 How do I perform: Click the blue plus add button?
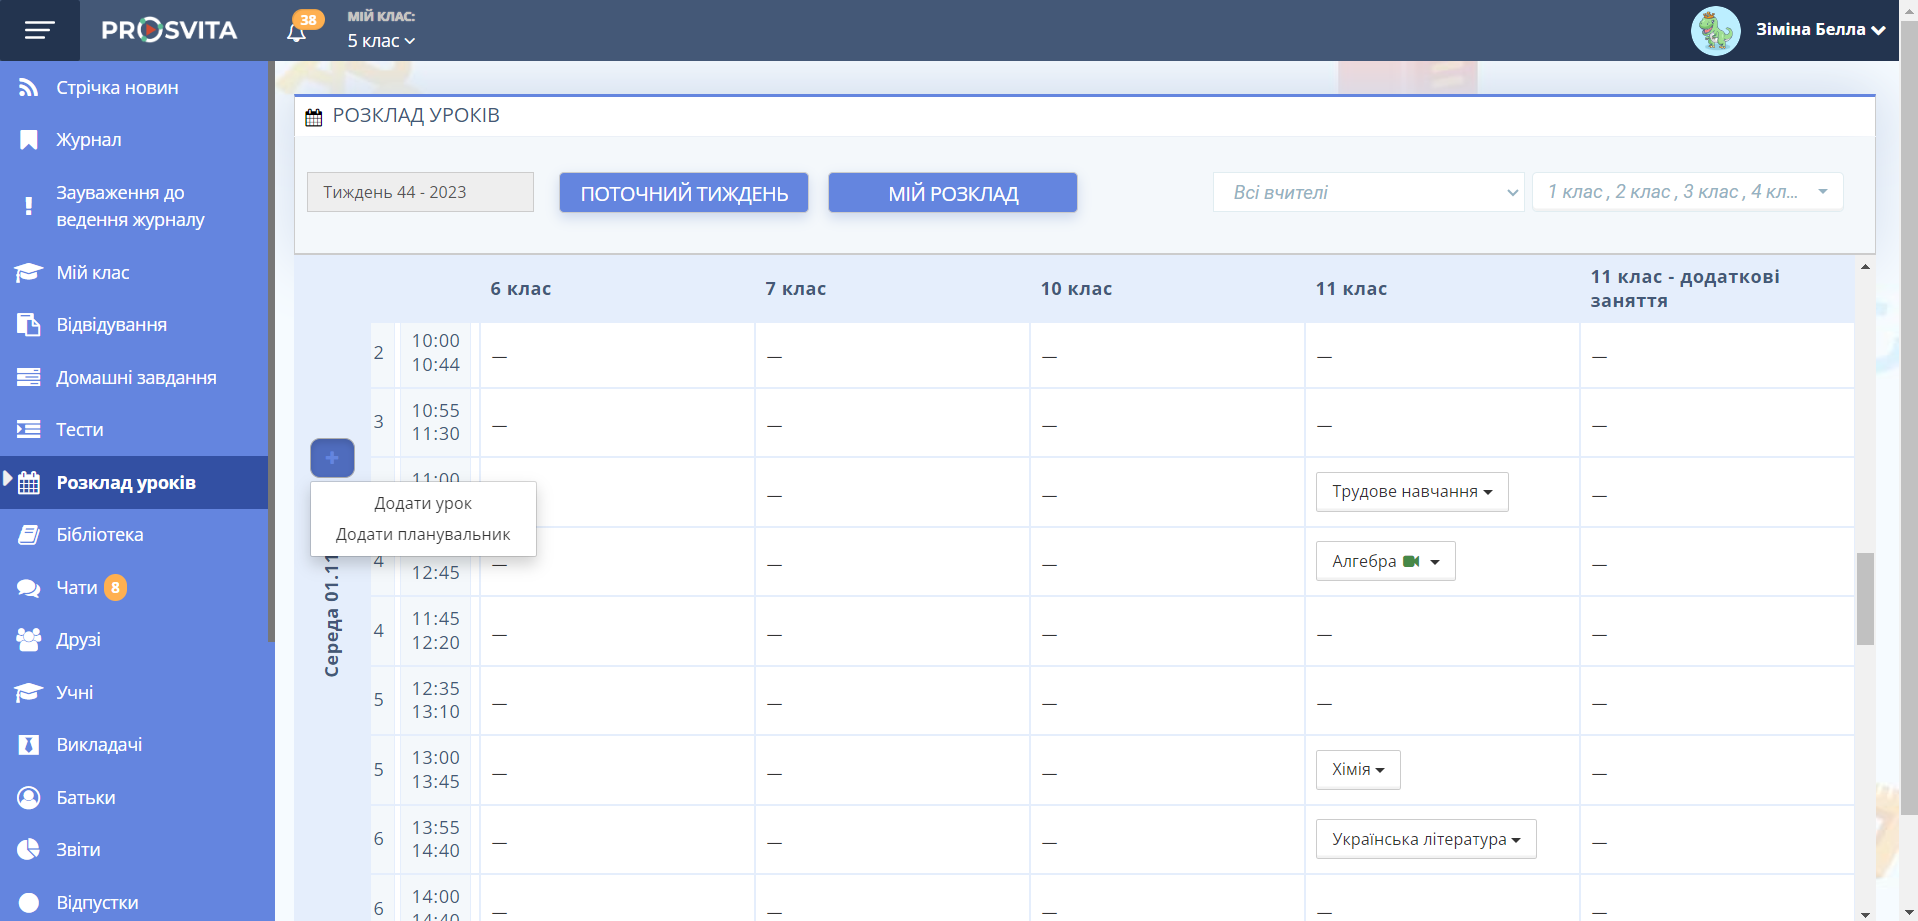tap(332, 458)
